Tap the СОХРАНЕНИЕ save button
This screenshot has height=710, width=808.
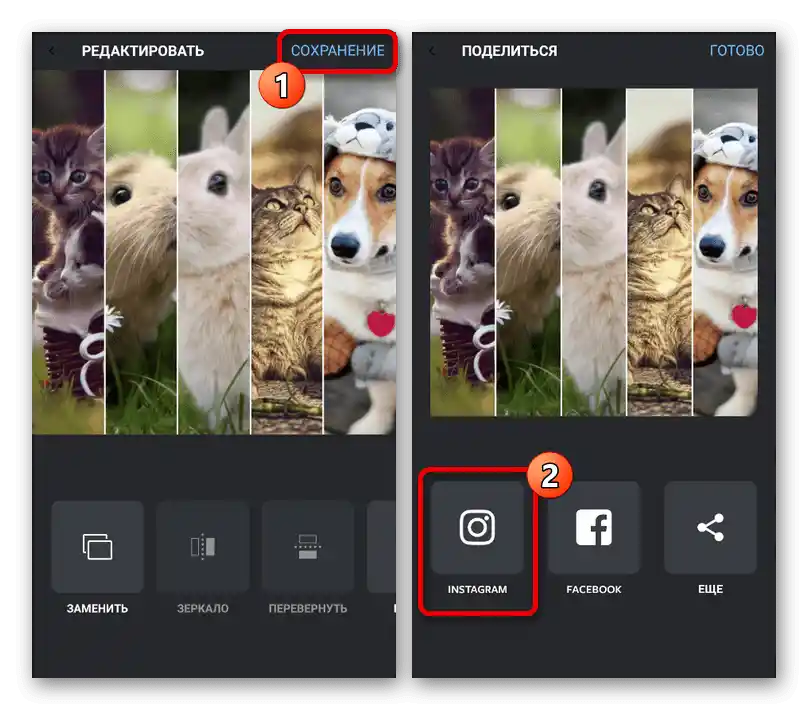(x=338, y=50)
